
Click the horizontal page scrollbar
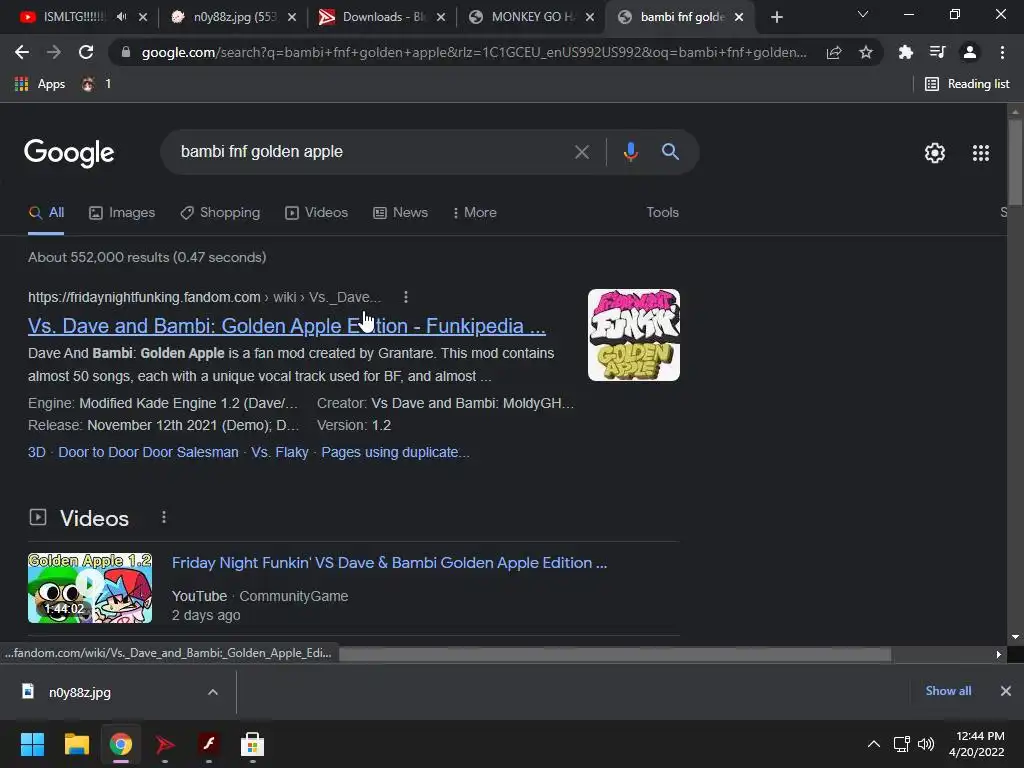pos(615,654)
